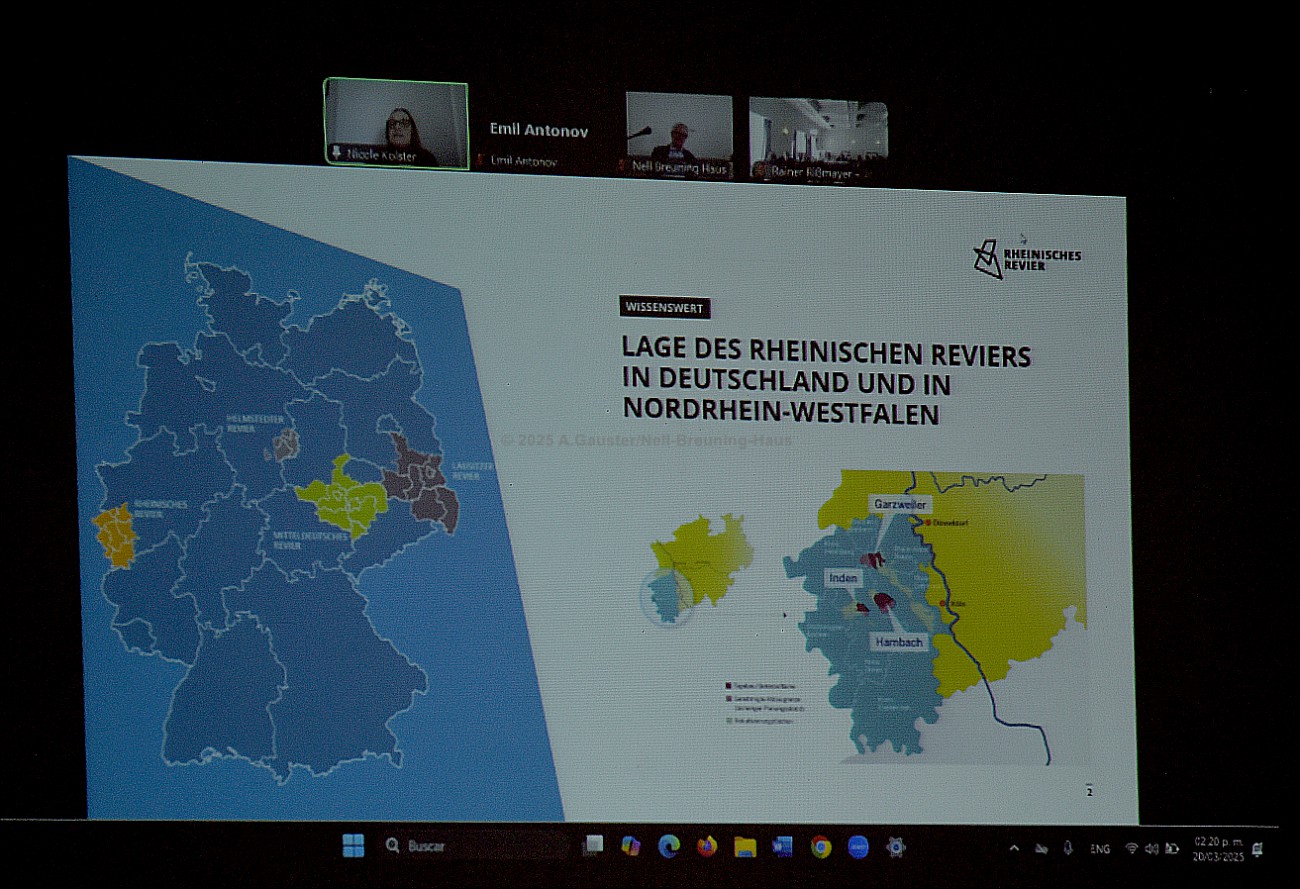
Task: Open Firefox from the taskbar
Action: click(x=706, y=846)
